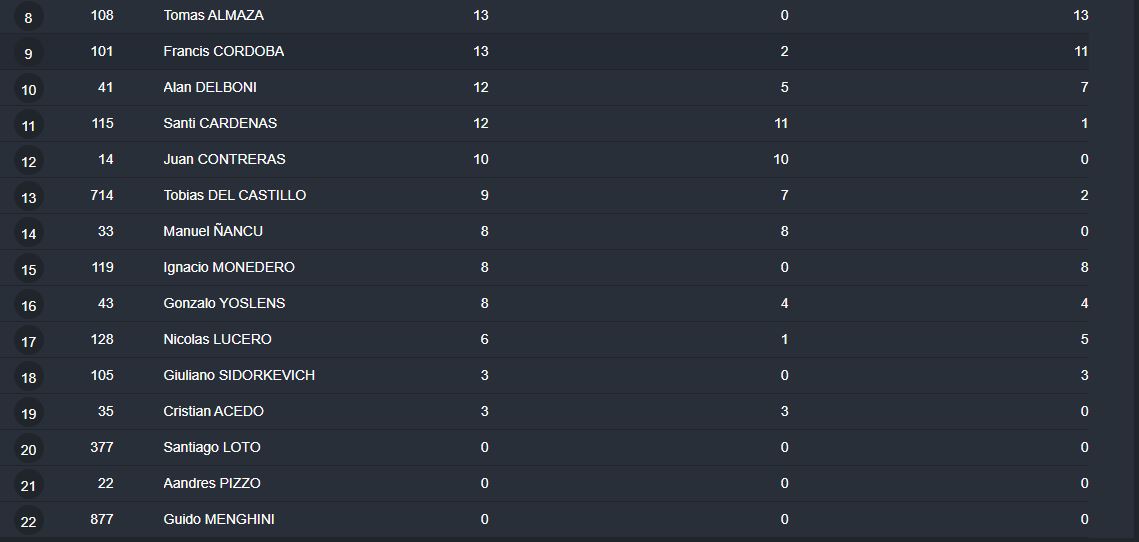This screenshot has width=1139, height=542.
Task: Click Giuliano SIDORKEVICH's name
Action: pos(239,375)
